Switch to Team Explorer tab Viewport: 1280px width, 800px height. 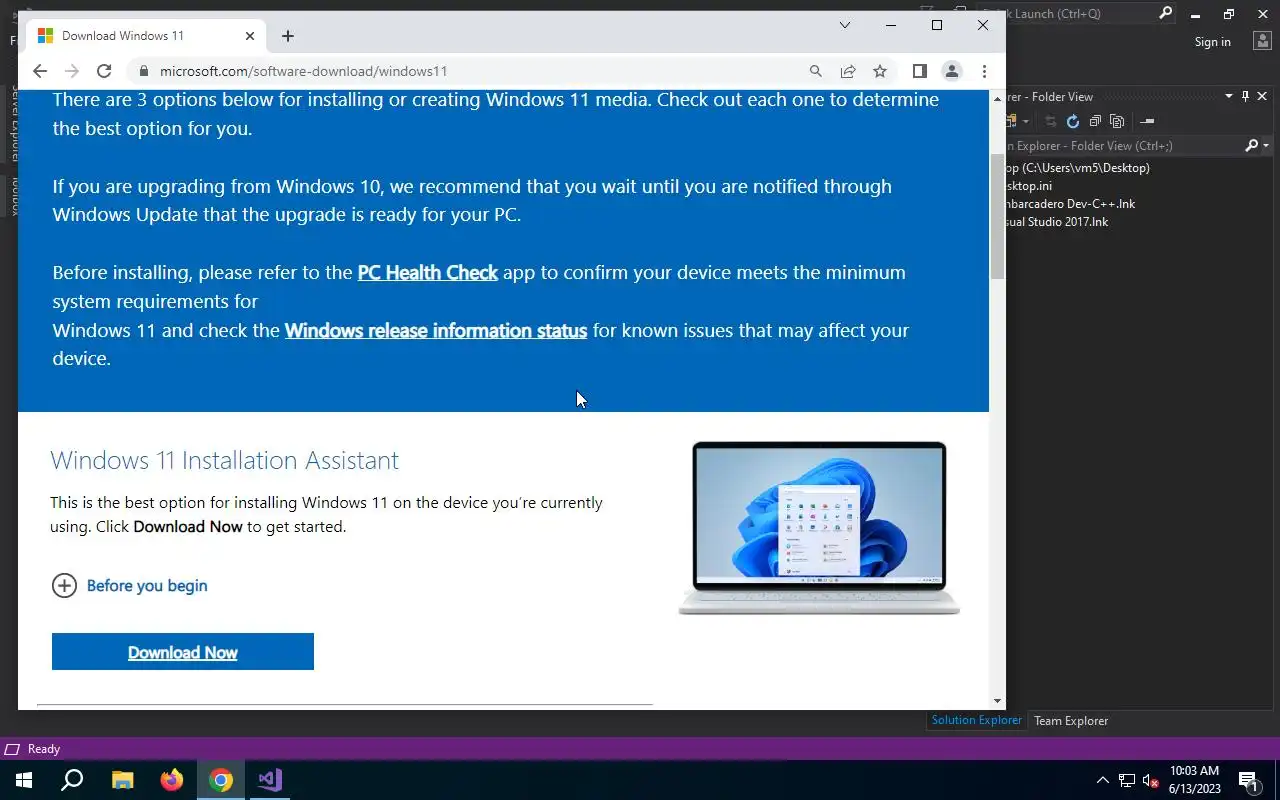click(1071, 721)
